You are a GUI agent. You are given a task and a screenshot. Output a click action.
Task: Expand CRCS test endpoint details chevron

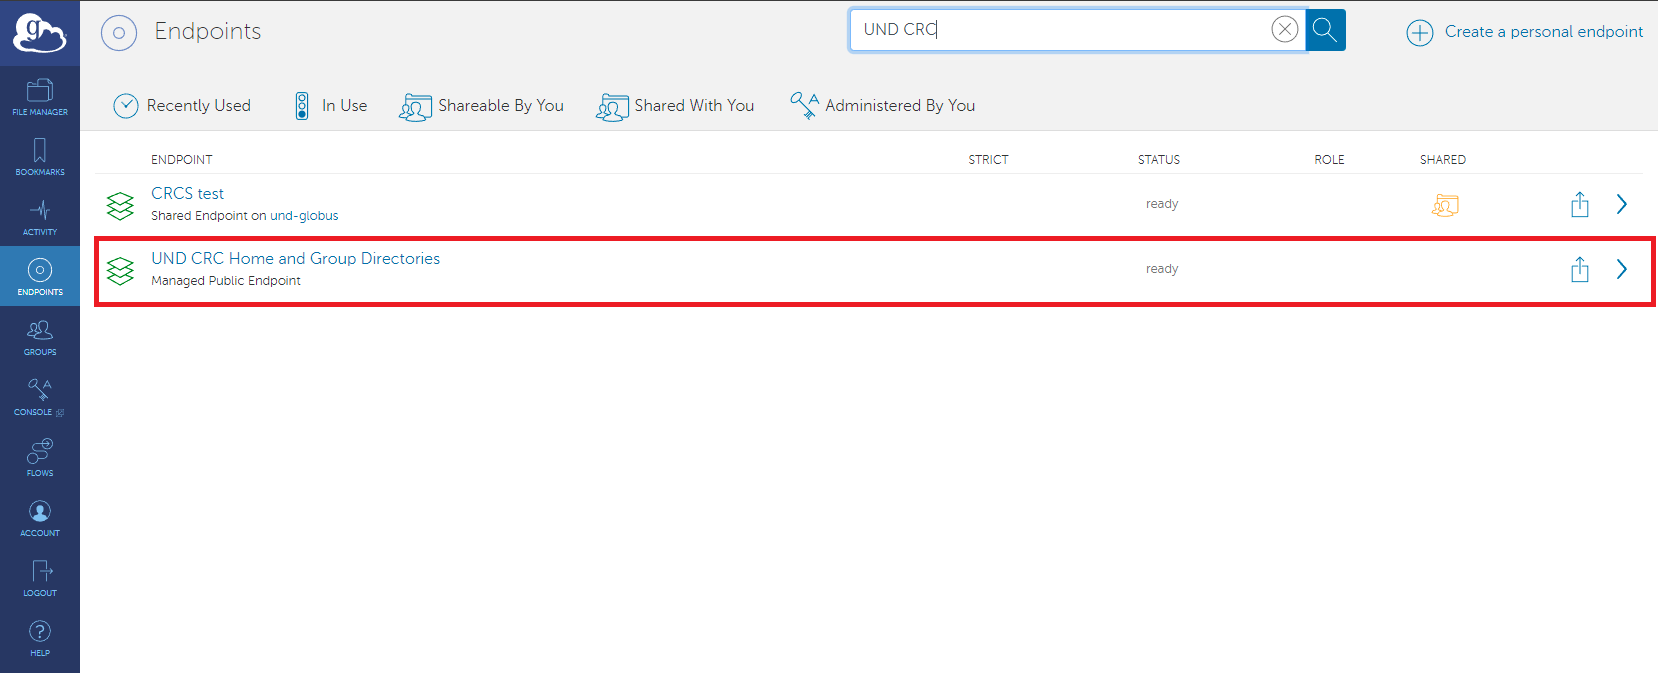pos(1621,204)
